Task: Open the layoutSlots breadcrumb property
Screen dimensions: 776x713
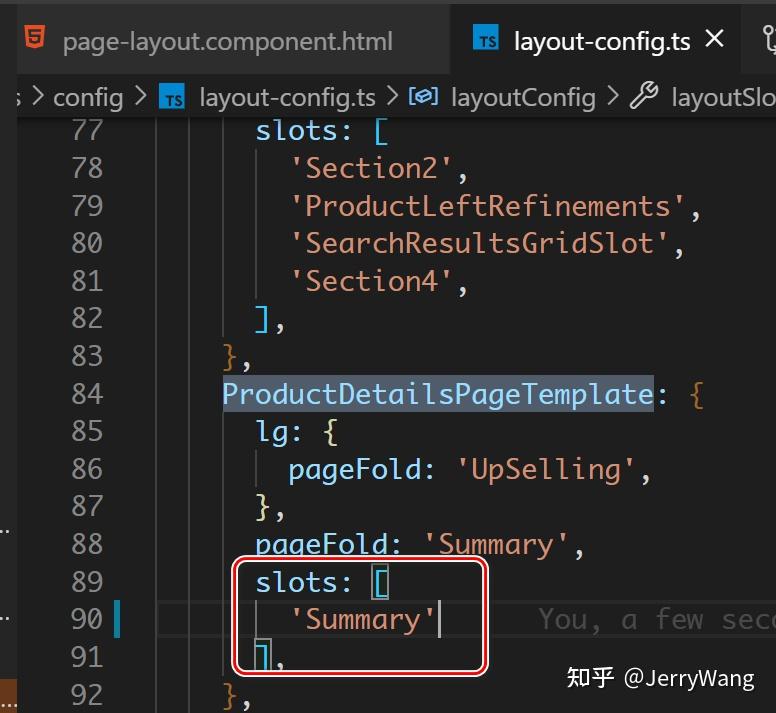Action: (x=723, y=97)
